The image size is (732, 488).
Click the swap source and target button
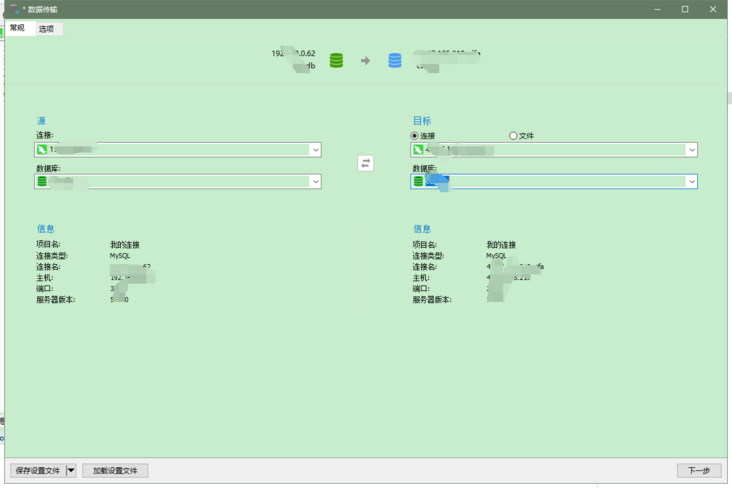pyautogui.click(x=366, y=163)
